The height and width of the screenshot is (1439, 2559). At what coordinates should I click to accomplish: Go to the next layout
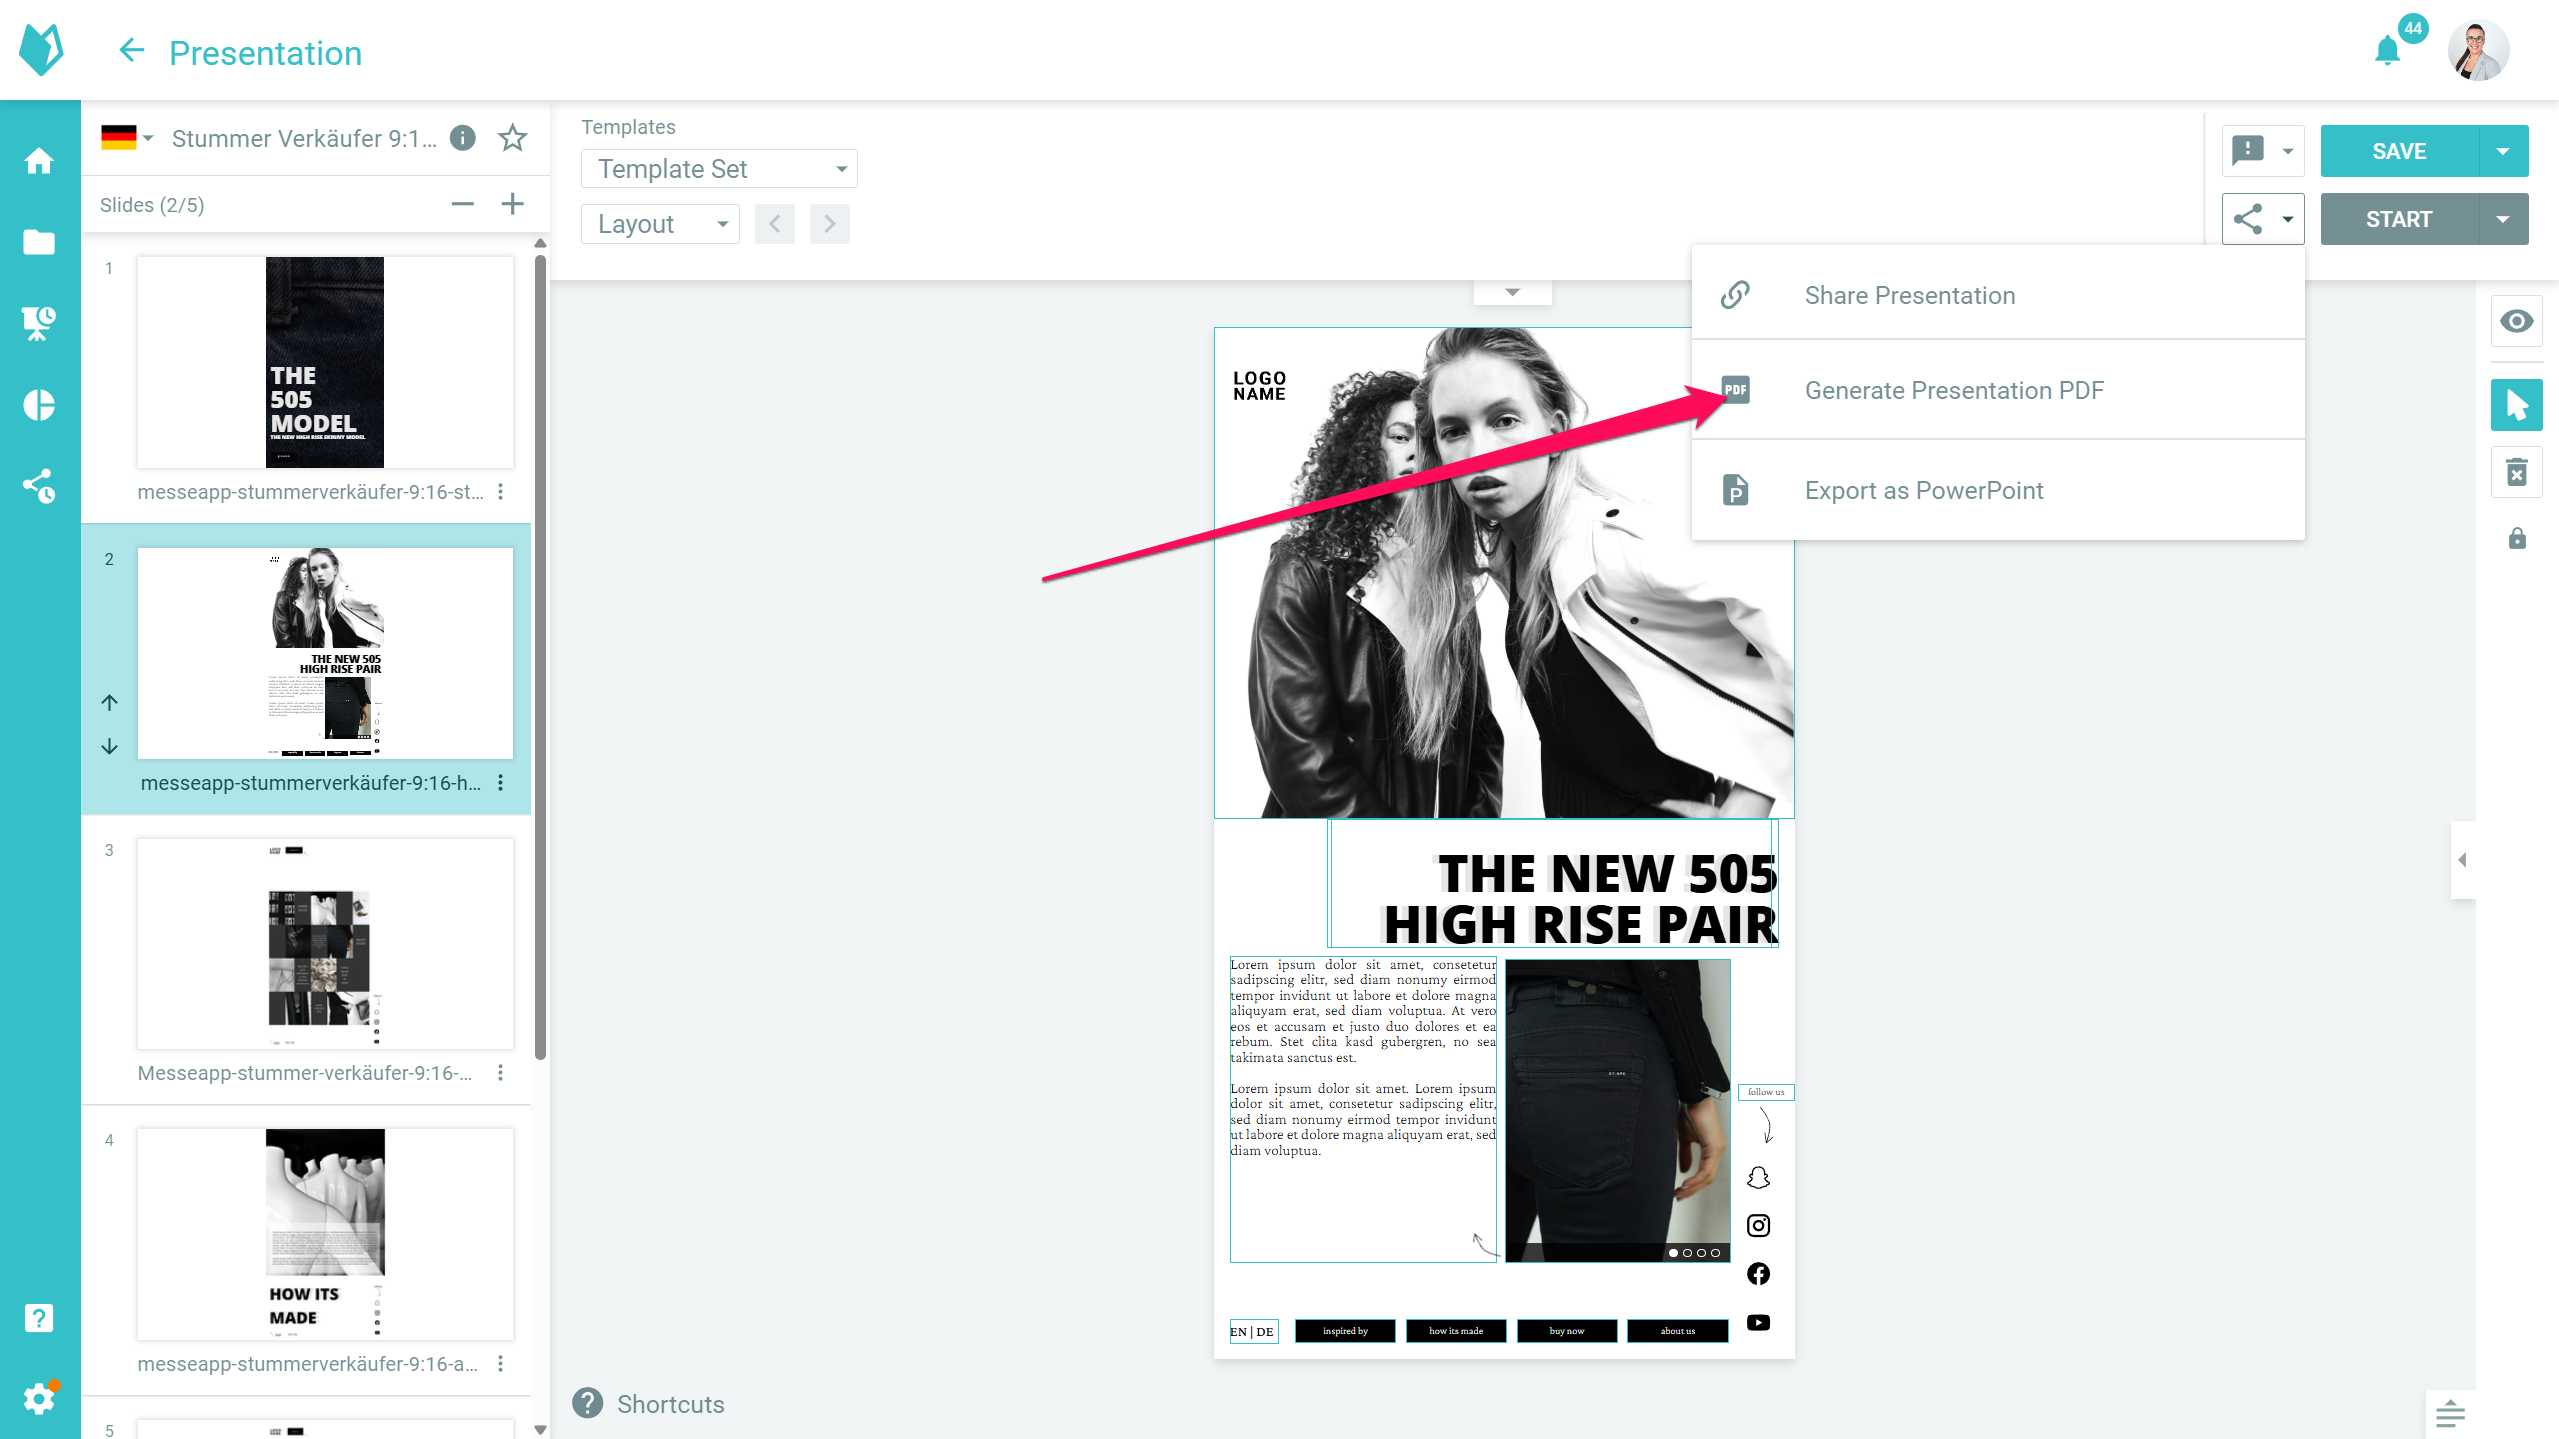pyautogui.click(x=830, y=224)
